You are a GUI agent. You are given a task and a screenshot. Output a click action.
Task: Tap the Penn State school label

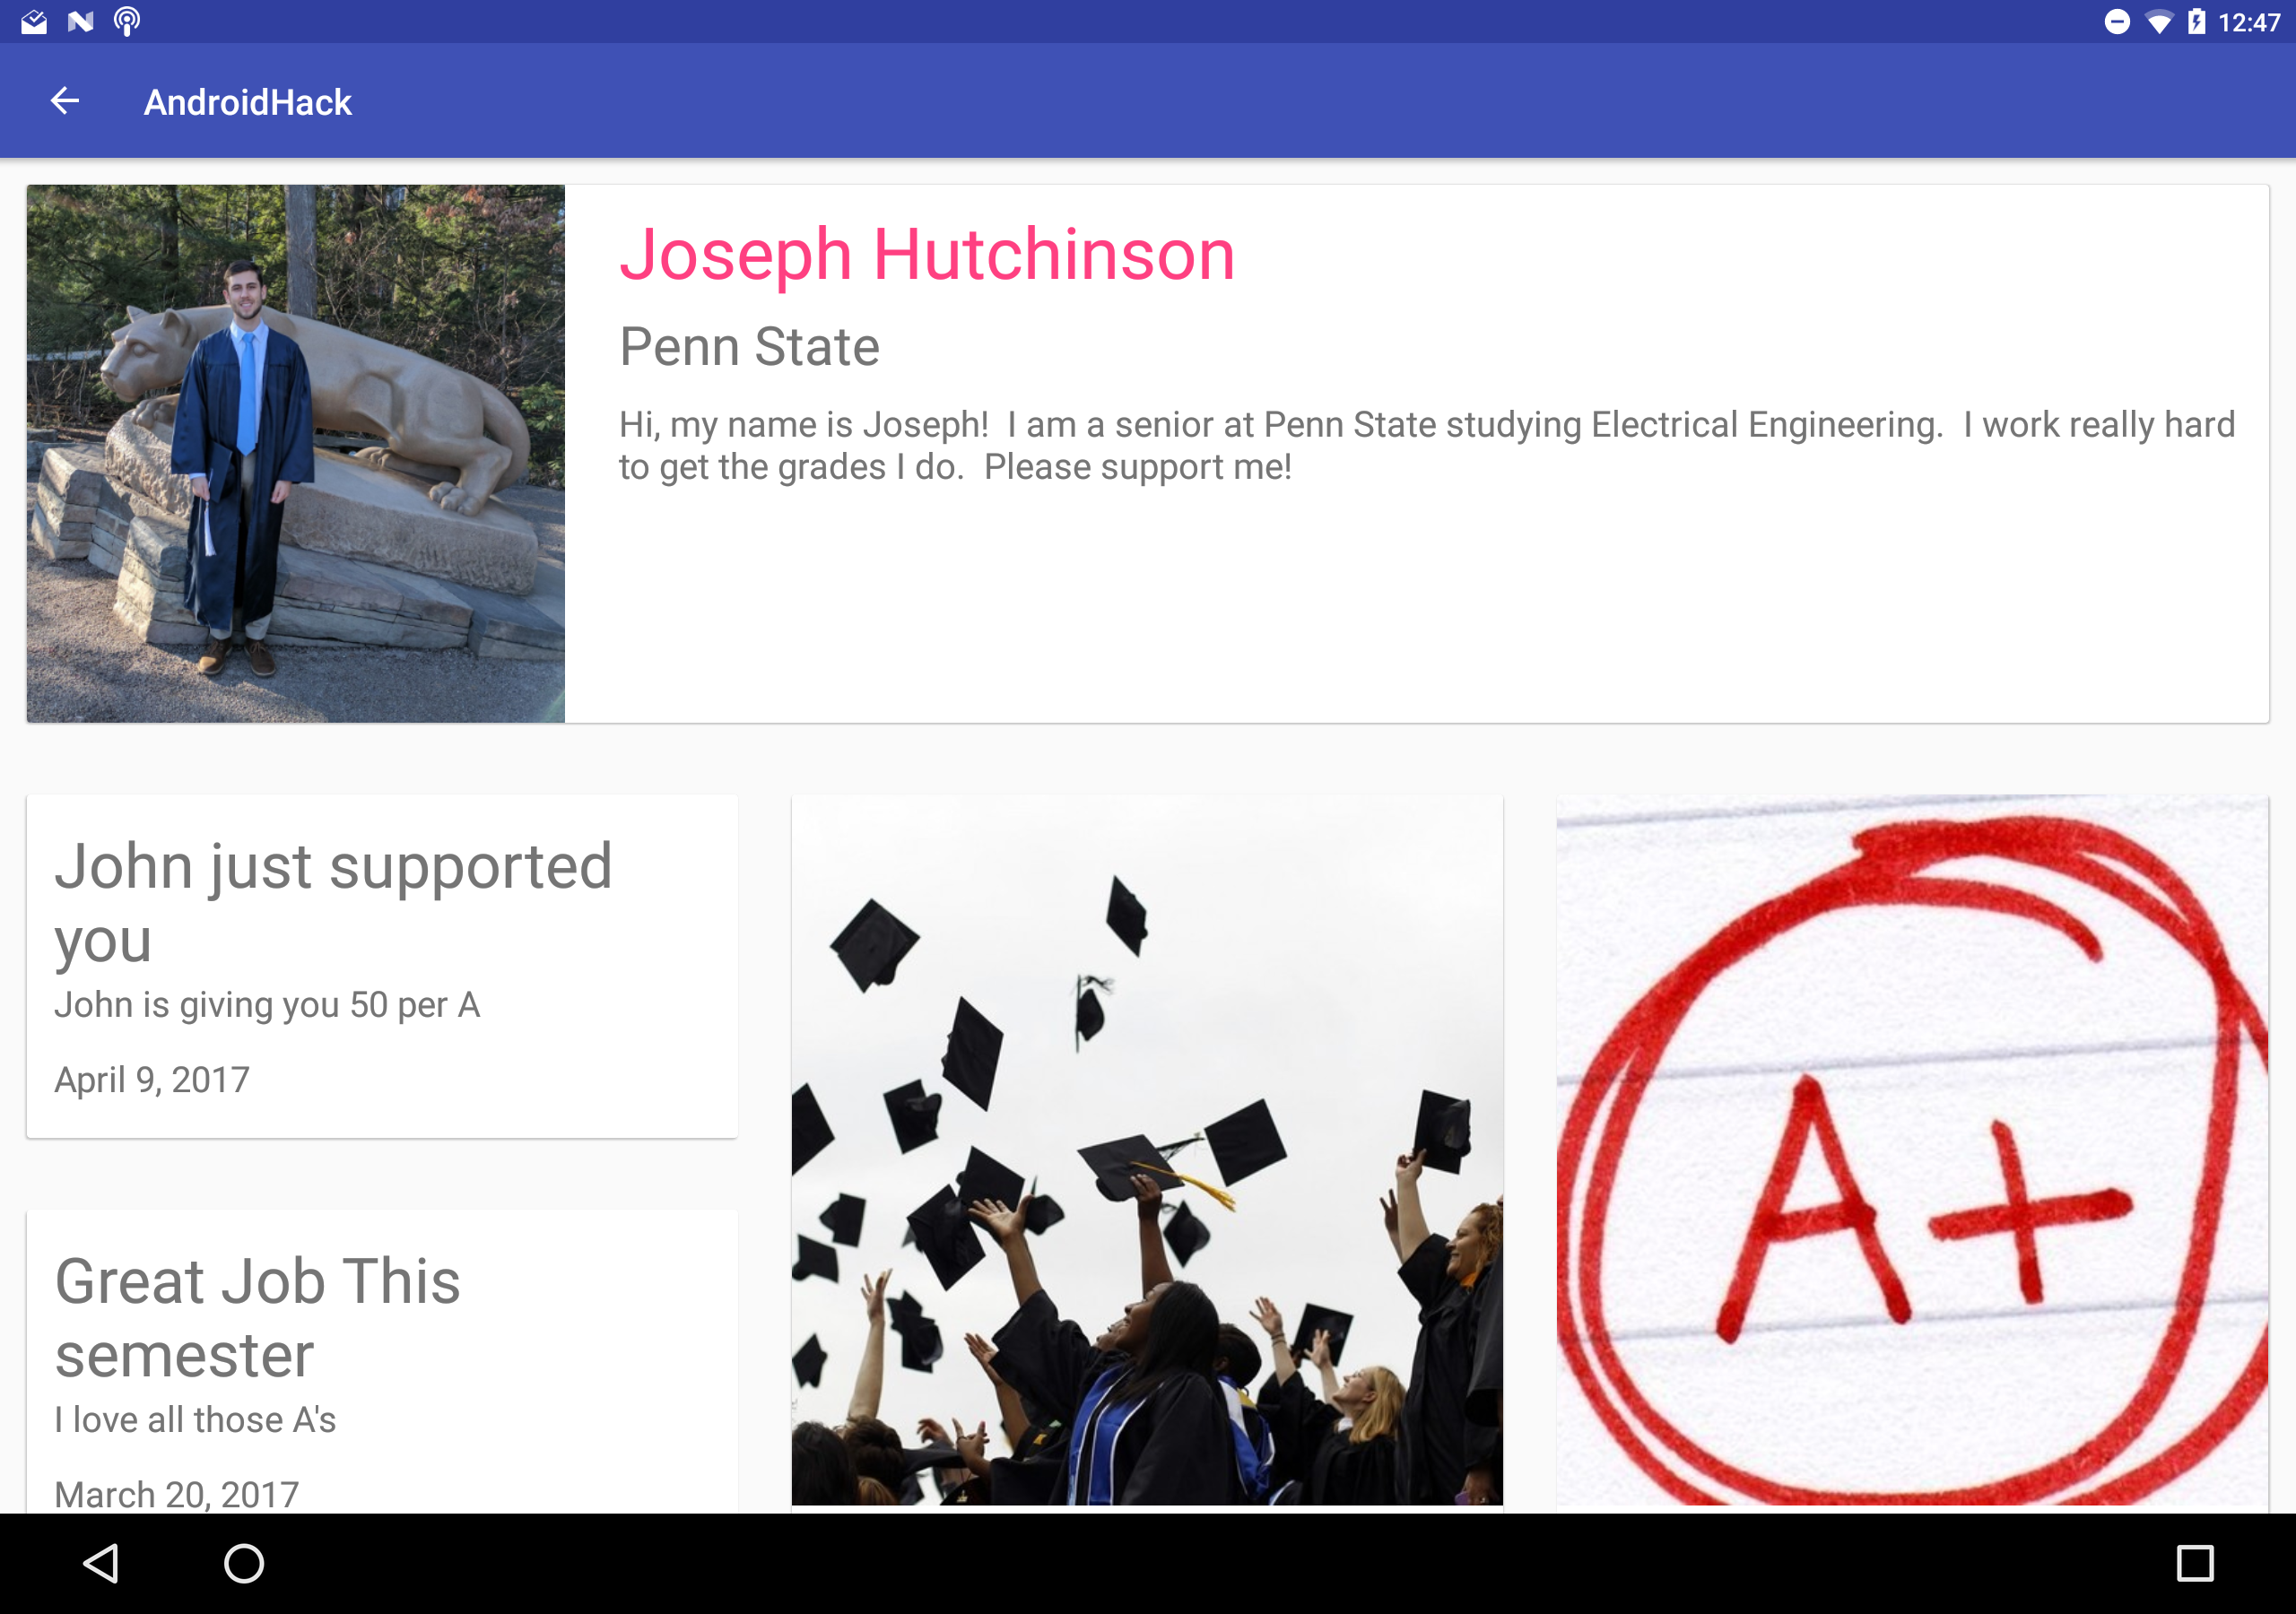pos(749,347)
